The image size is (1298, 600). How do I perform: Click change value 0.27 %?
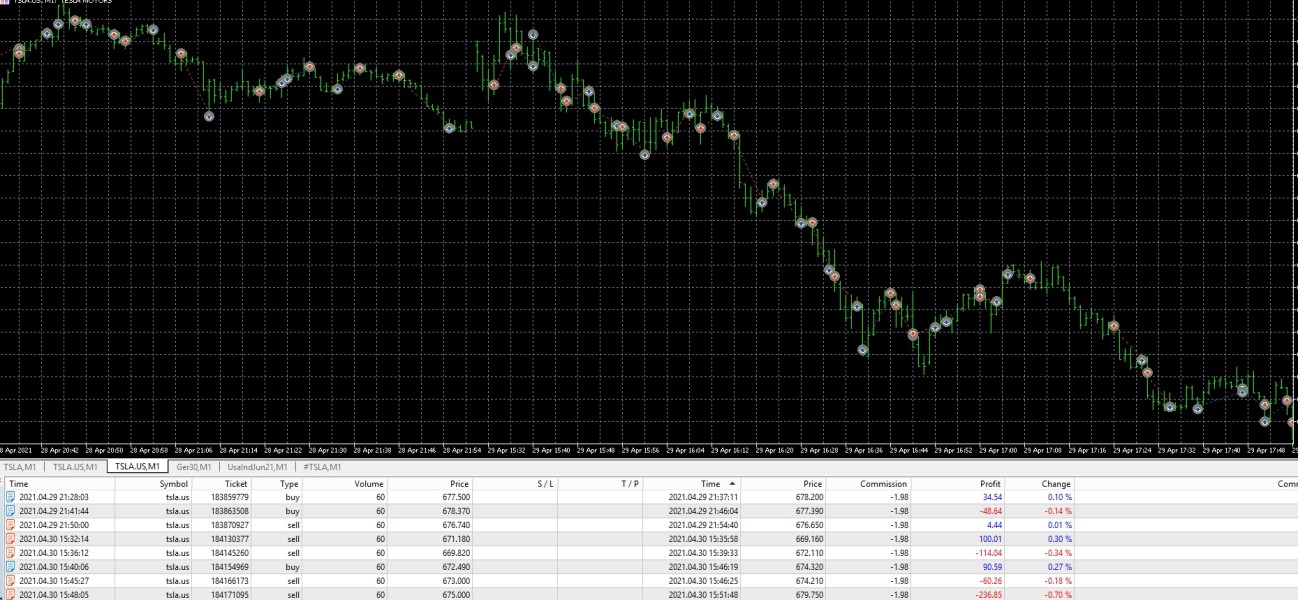pos(1060,566)
